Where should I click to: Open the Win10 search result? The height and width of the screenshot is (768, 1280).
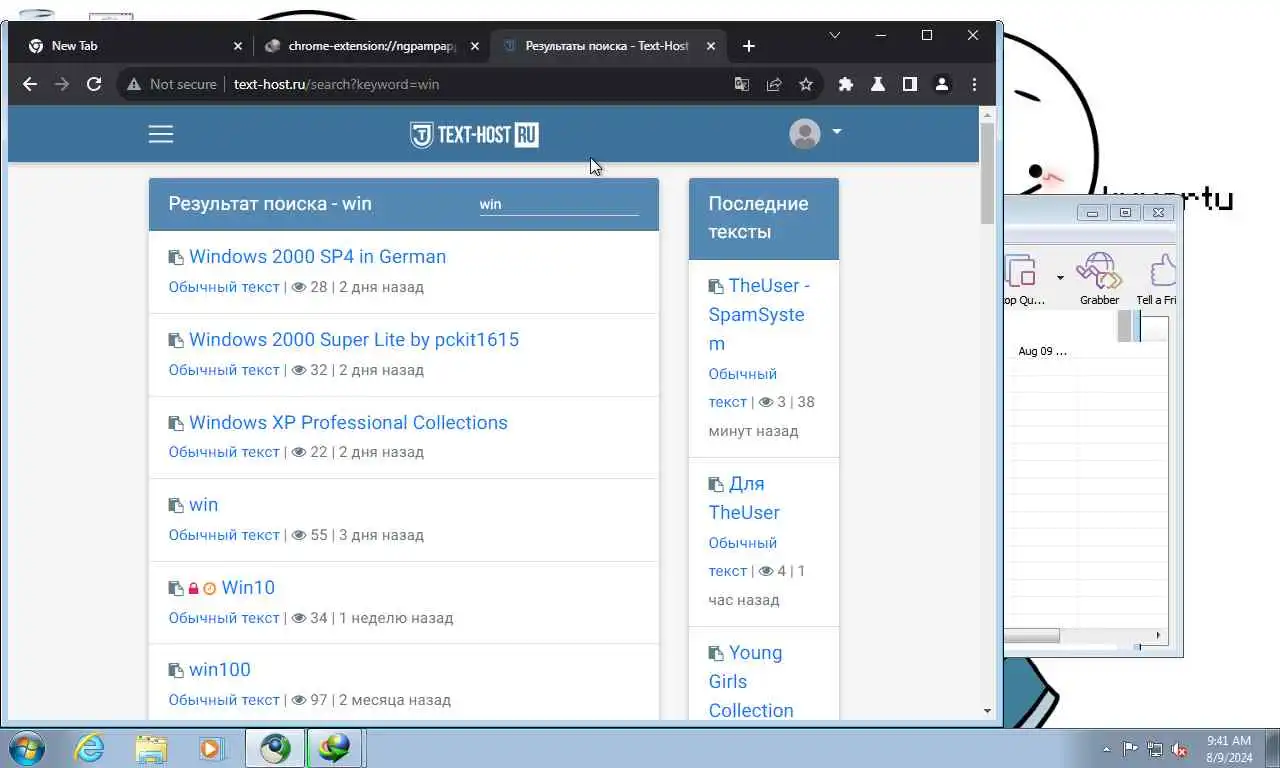248,588
